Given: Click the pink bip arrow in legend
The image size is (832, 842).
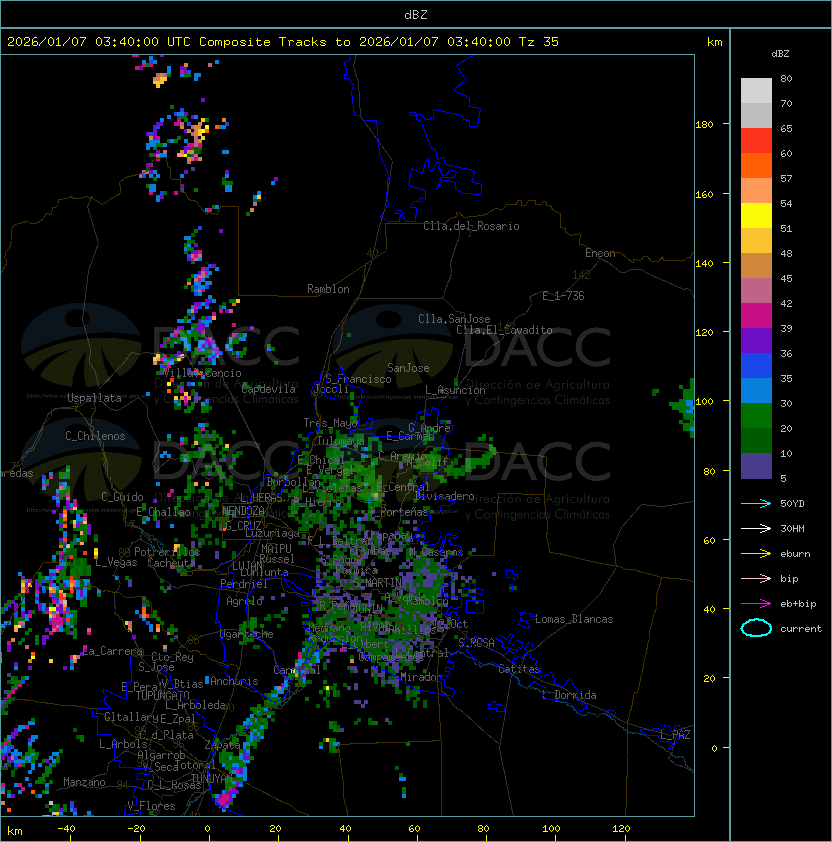Looking at the screenshot, I should pos(756,578).
